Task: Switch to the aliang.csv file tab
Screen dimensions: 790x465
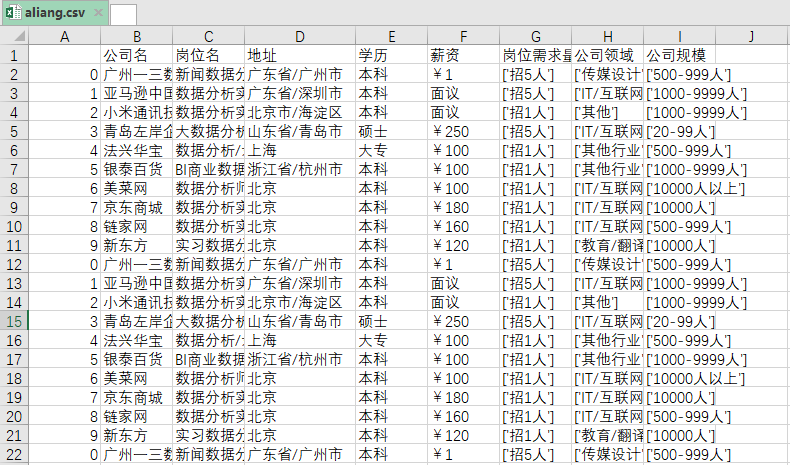Action: 54,13
